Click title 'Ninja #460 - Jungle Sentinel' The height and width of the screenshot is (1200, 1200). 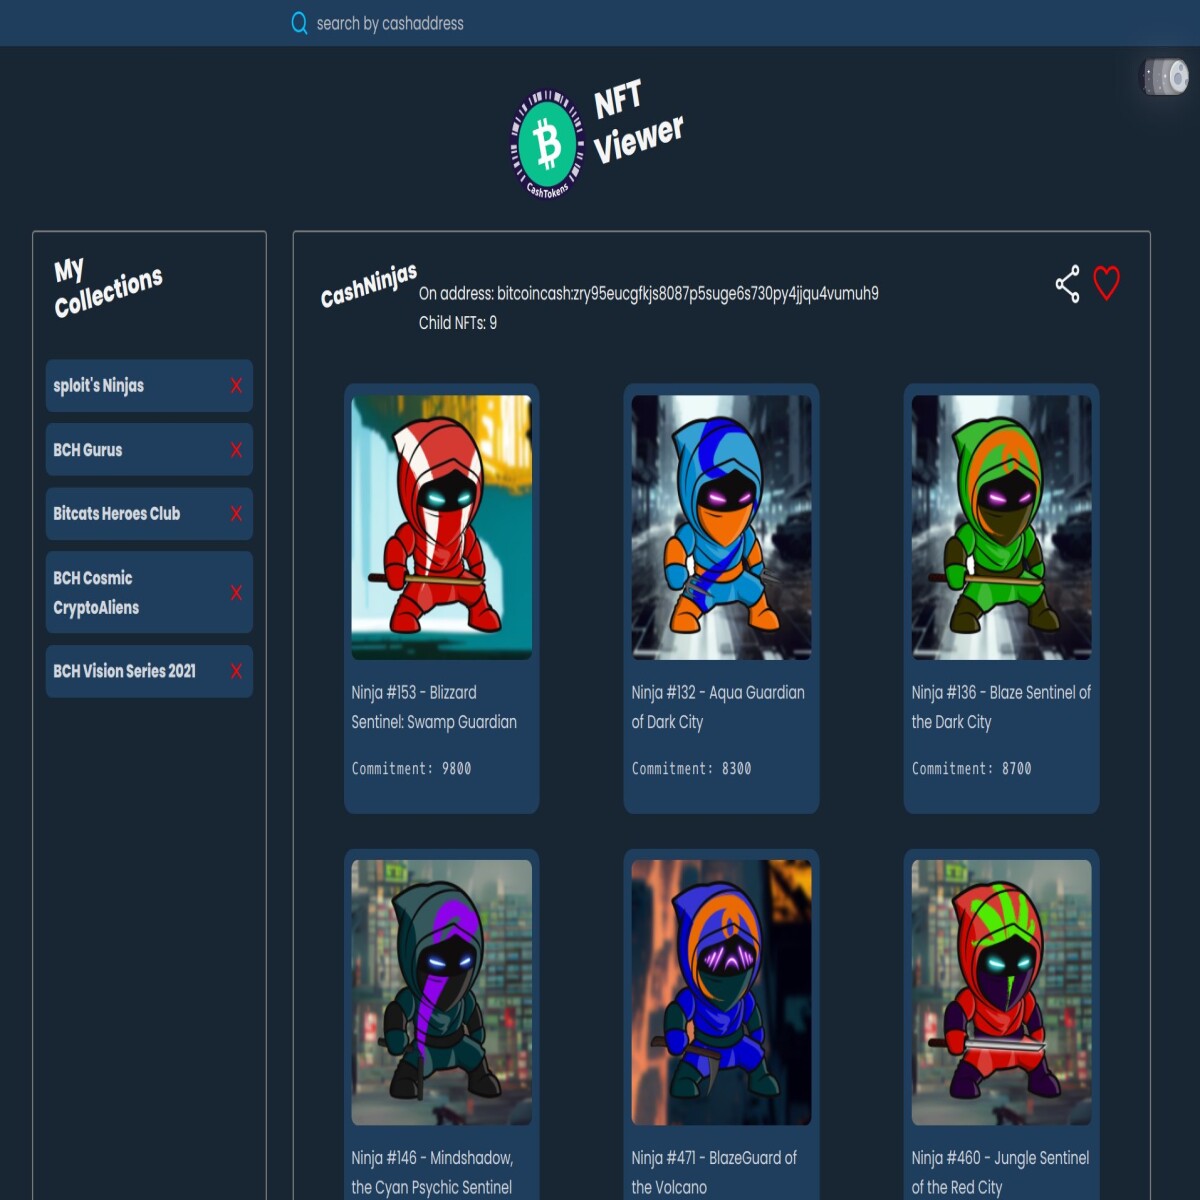pos(1000,1172)
